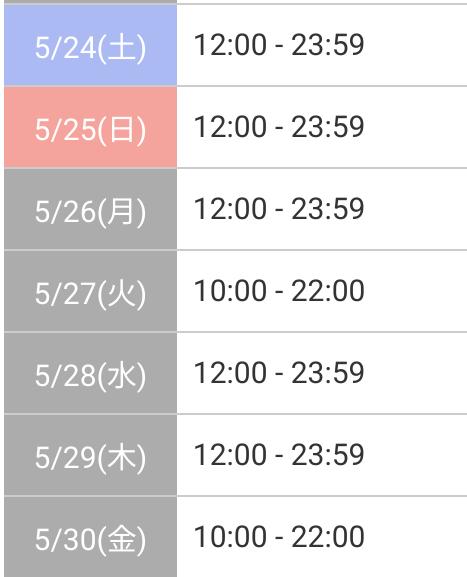
Task: Click the 12:00 - 23:59 time for Monday
Action: click(279, 209)
